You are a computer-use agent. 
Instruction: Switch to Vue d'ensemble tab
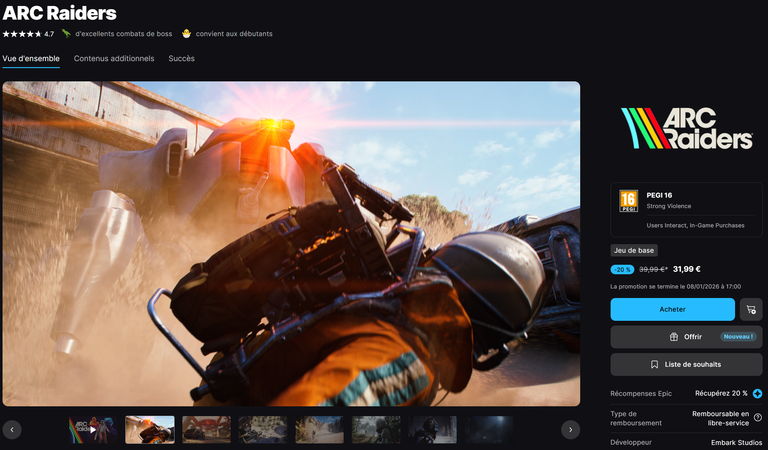tap(31, 58)
